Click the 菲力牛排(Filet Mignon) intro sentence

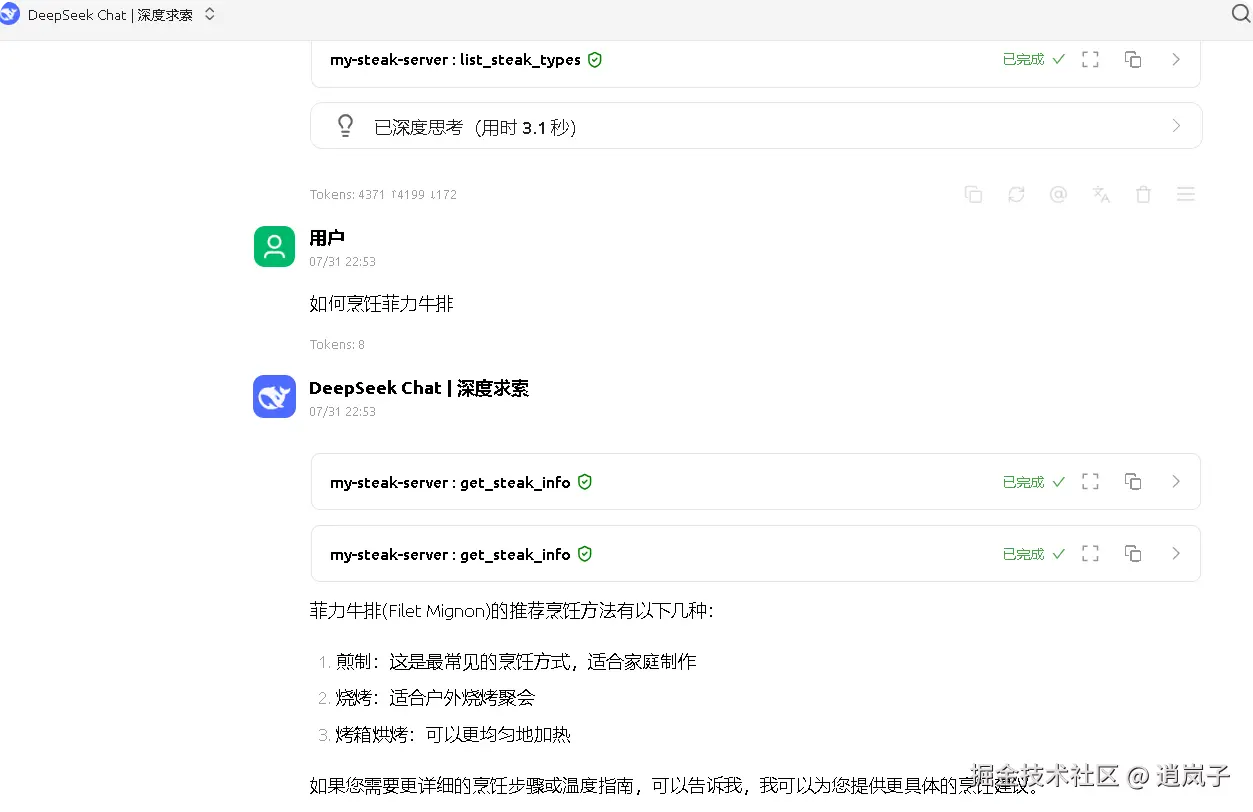(512, 611)
